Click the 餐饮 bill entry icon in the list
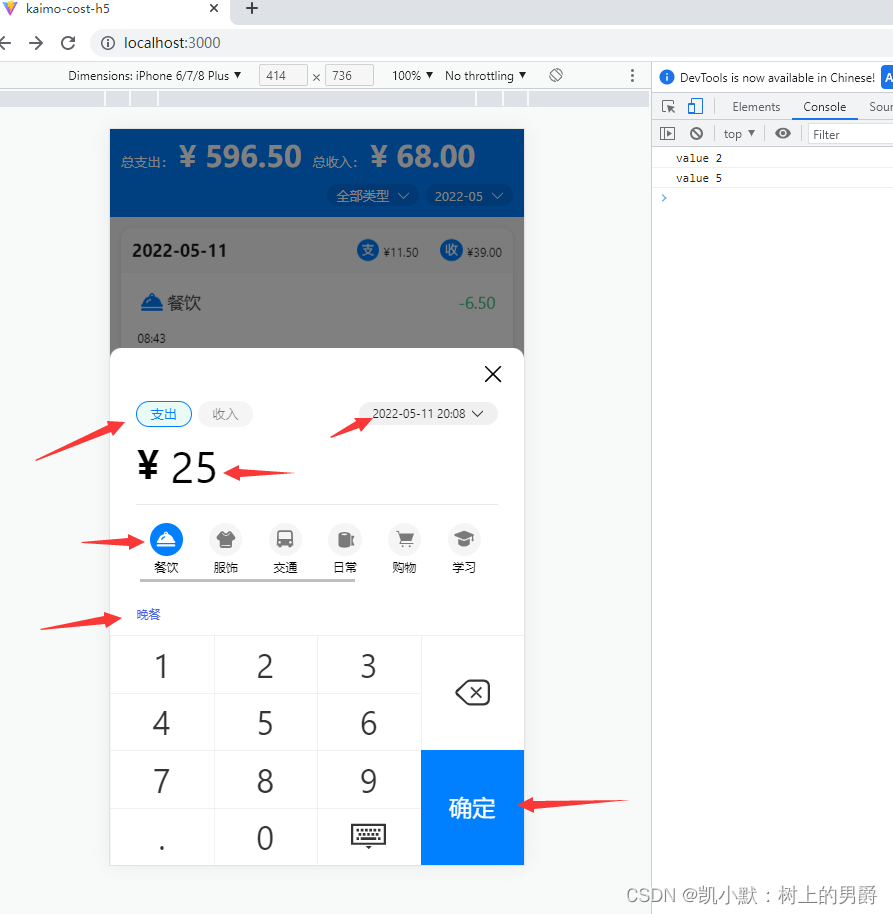Viewport: 893px width, 914px height. tap(152, 303)
